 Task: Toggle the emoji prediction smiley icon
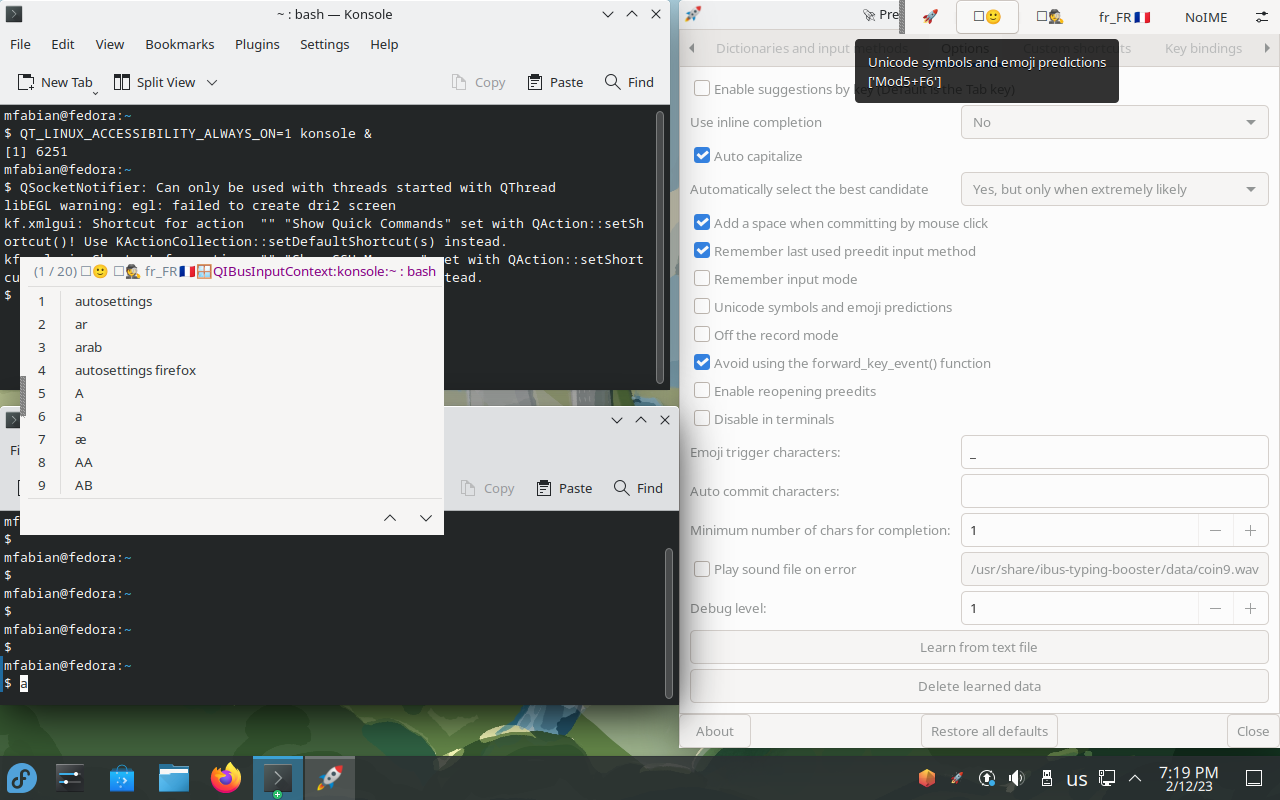(x=987, y=17)
